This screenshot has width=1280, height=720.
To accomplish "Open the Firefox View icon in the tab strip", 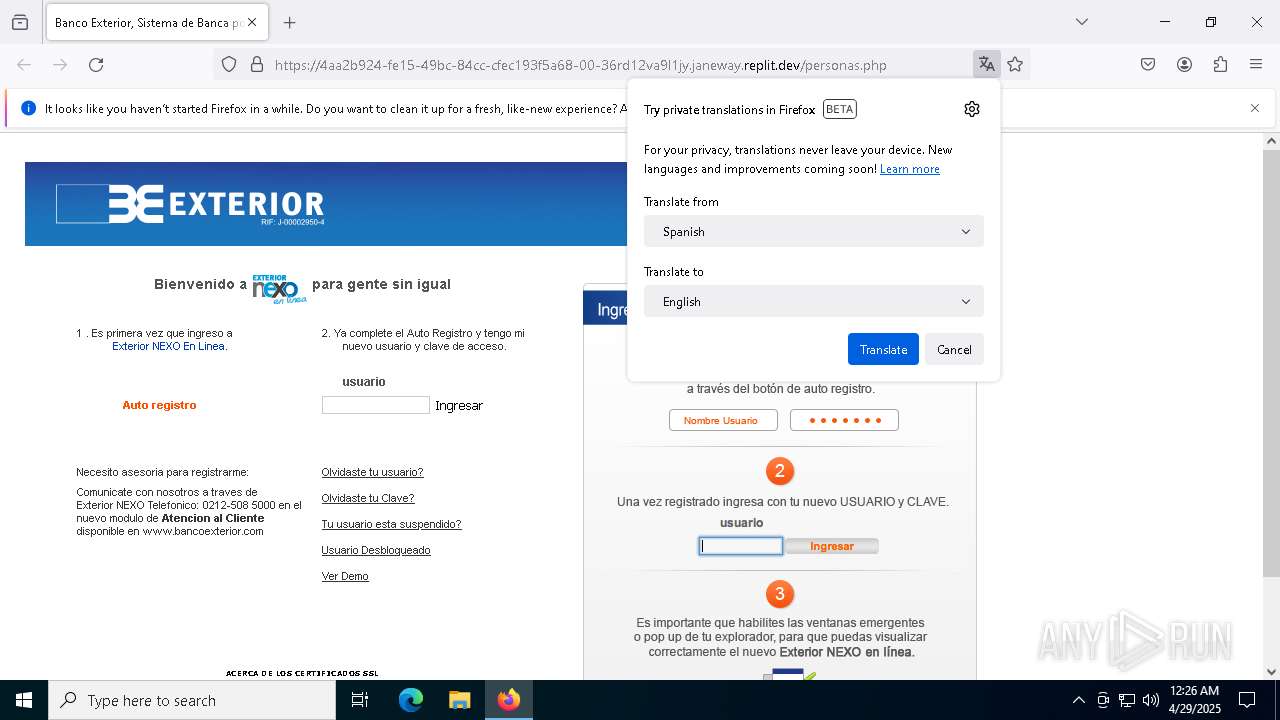I will pos(20,22).
